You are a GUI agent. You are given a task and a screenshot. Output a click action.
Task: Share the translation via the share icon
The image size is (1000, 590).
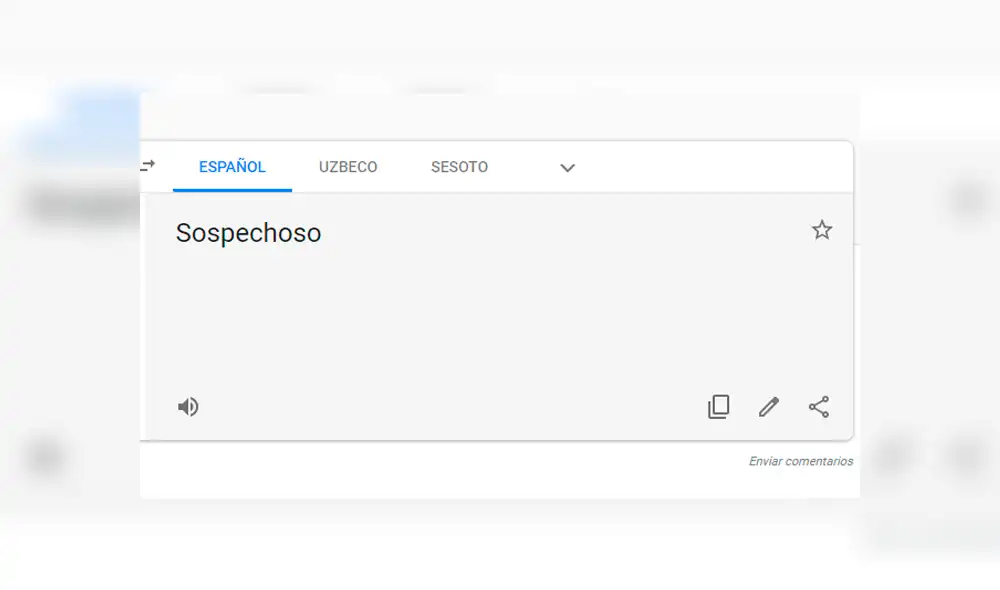[819, 406]
